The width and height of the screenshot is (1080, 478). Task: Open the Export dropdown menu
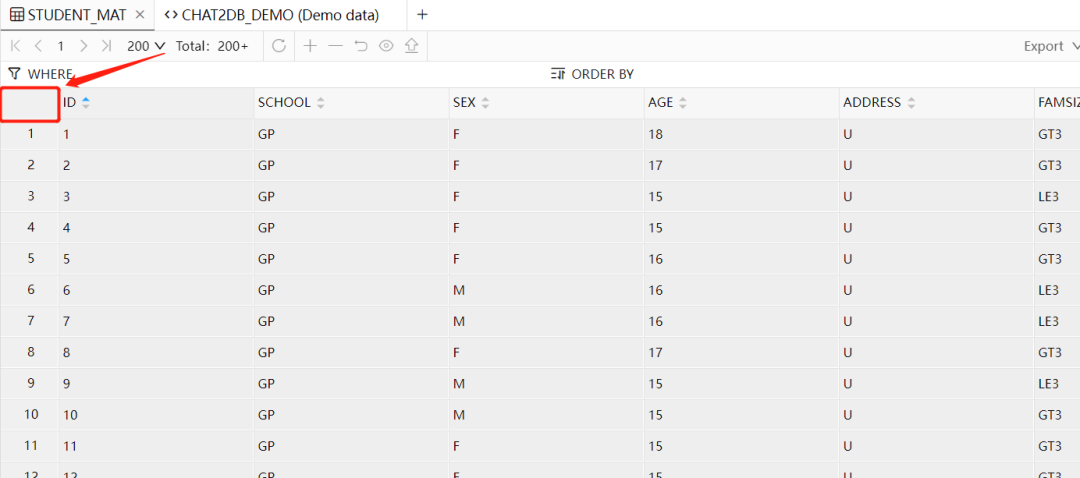1048,46
